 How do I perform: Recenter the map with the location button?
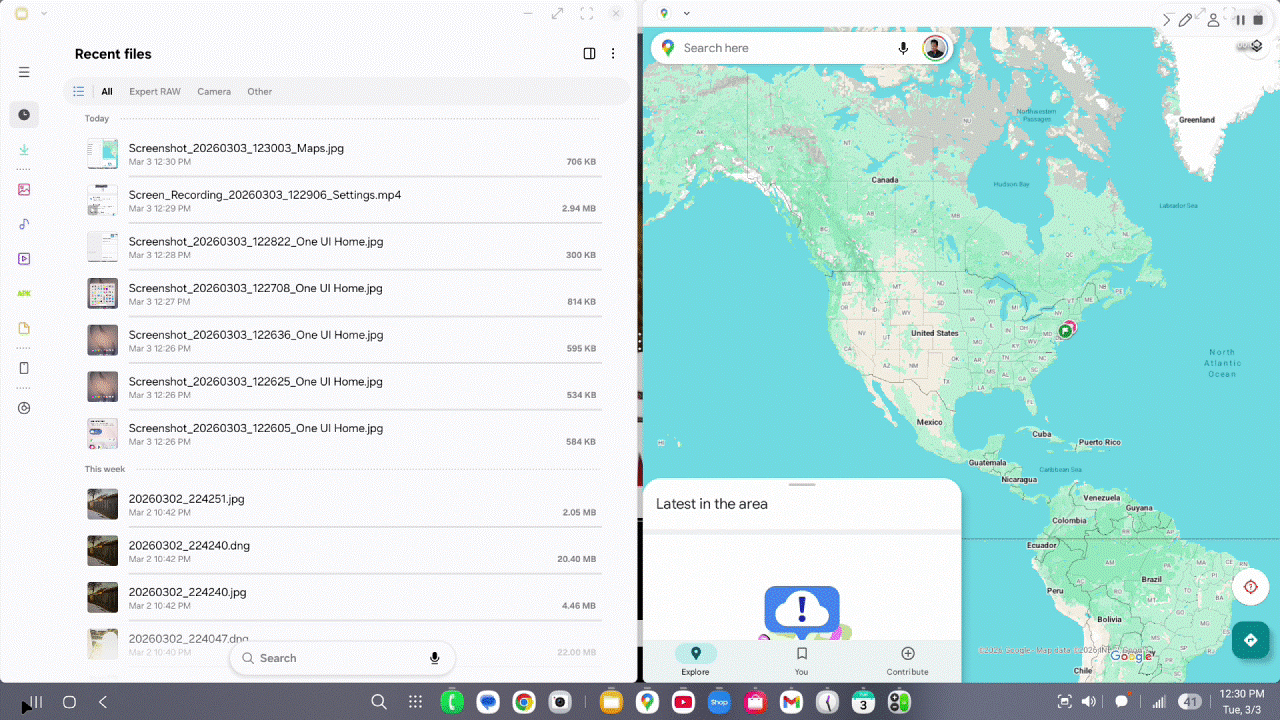pyautogui.click(x=1250, y=587)
